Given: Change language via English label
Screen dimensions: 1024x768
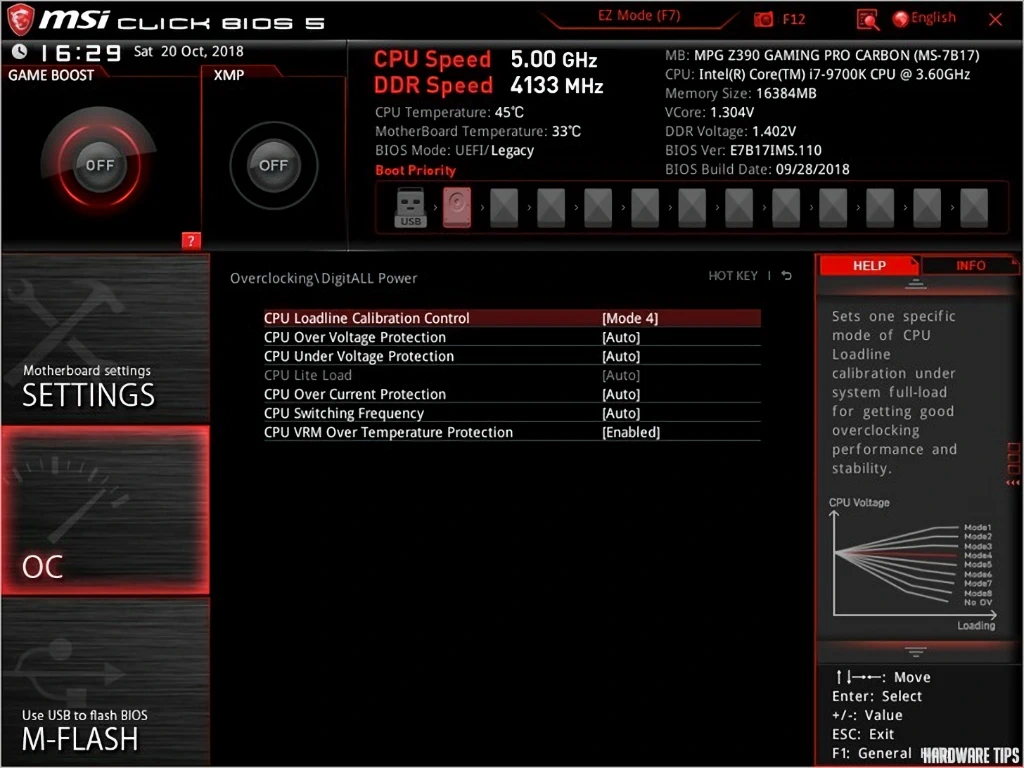Looking at the screenshot, I should (933, 18).
